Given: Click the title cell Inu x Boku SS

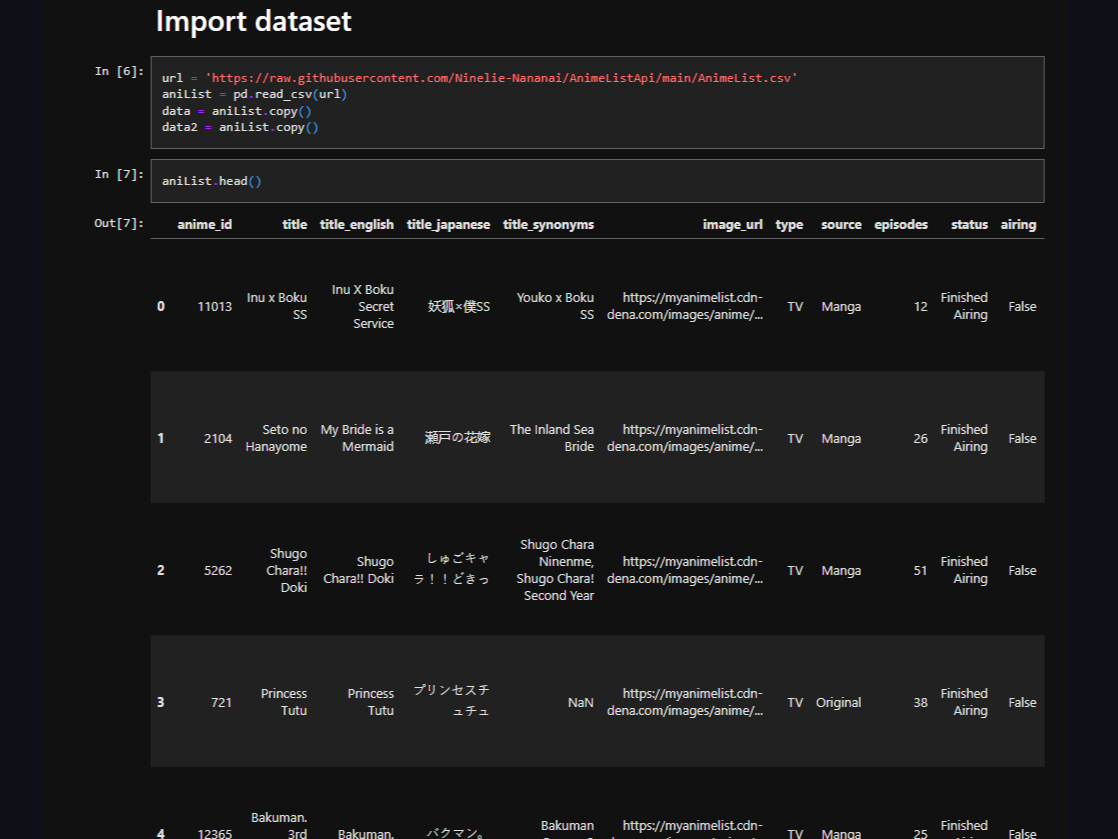Looking at the screenshot, I should click(x=277, y=307).
